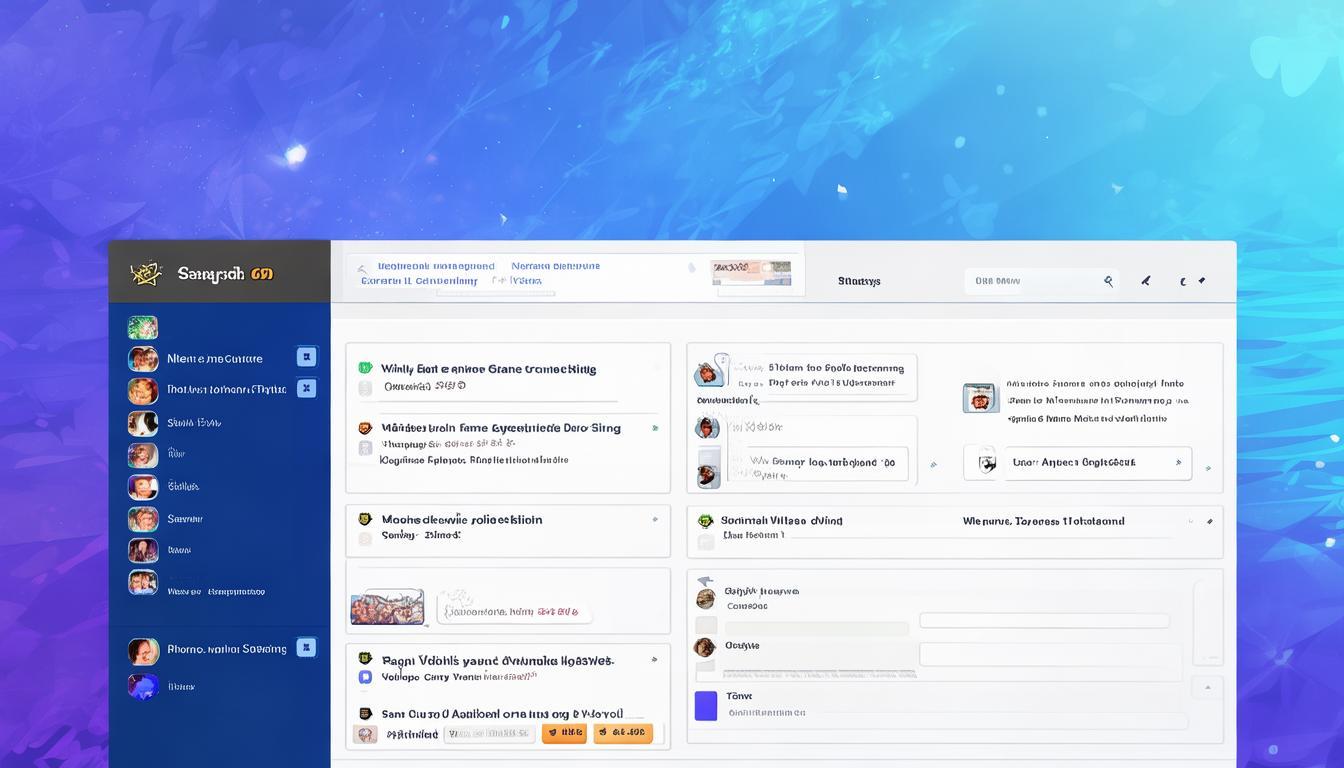Toggle the square button on the third sidebar row
This screenshot has width=1344, height=768.
(307, 388)
